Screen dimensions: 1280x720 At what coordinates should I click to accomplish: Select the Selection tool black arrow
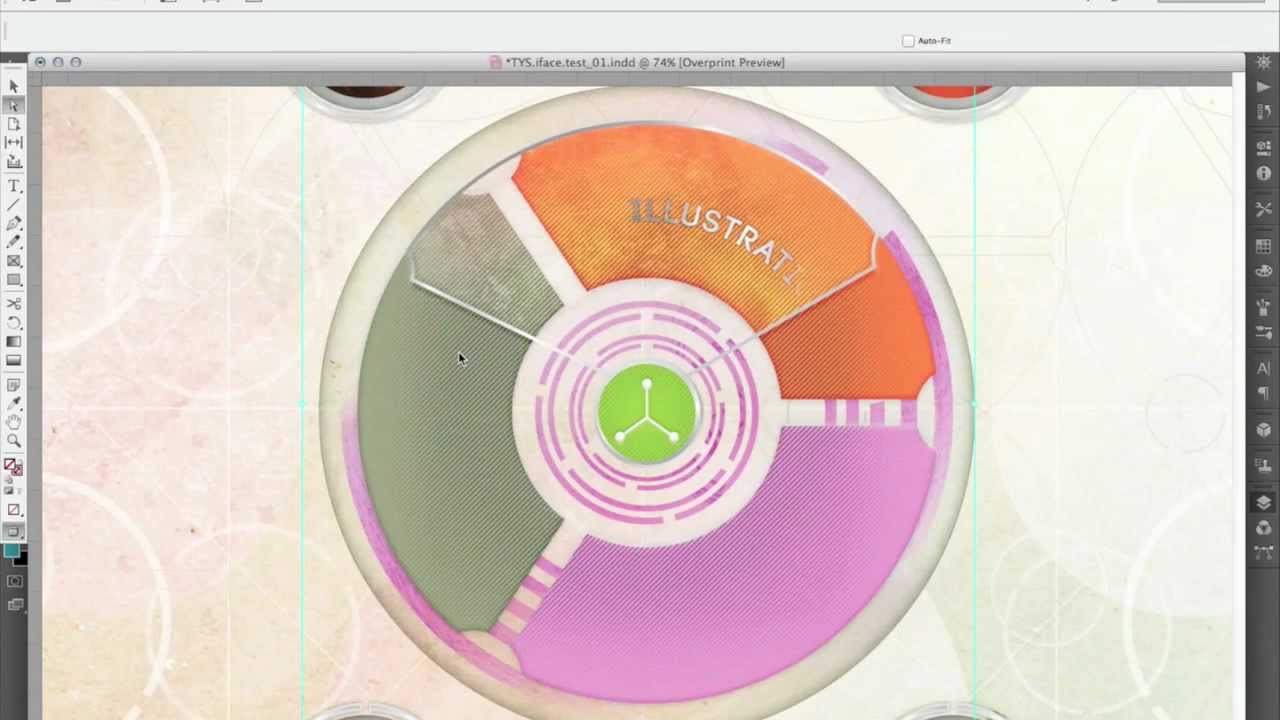[x=14, y=87]
